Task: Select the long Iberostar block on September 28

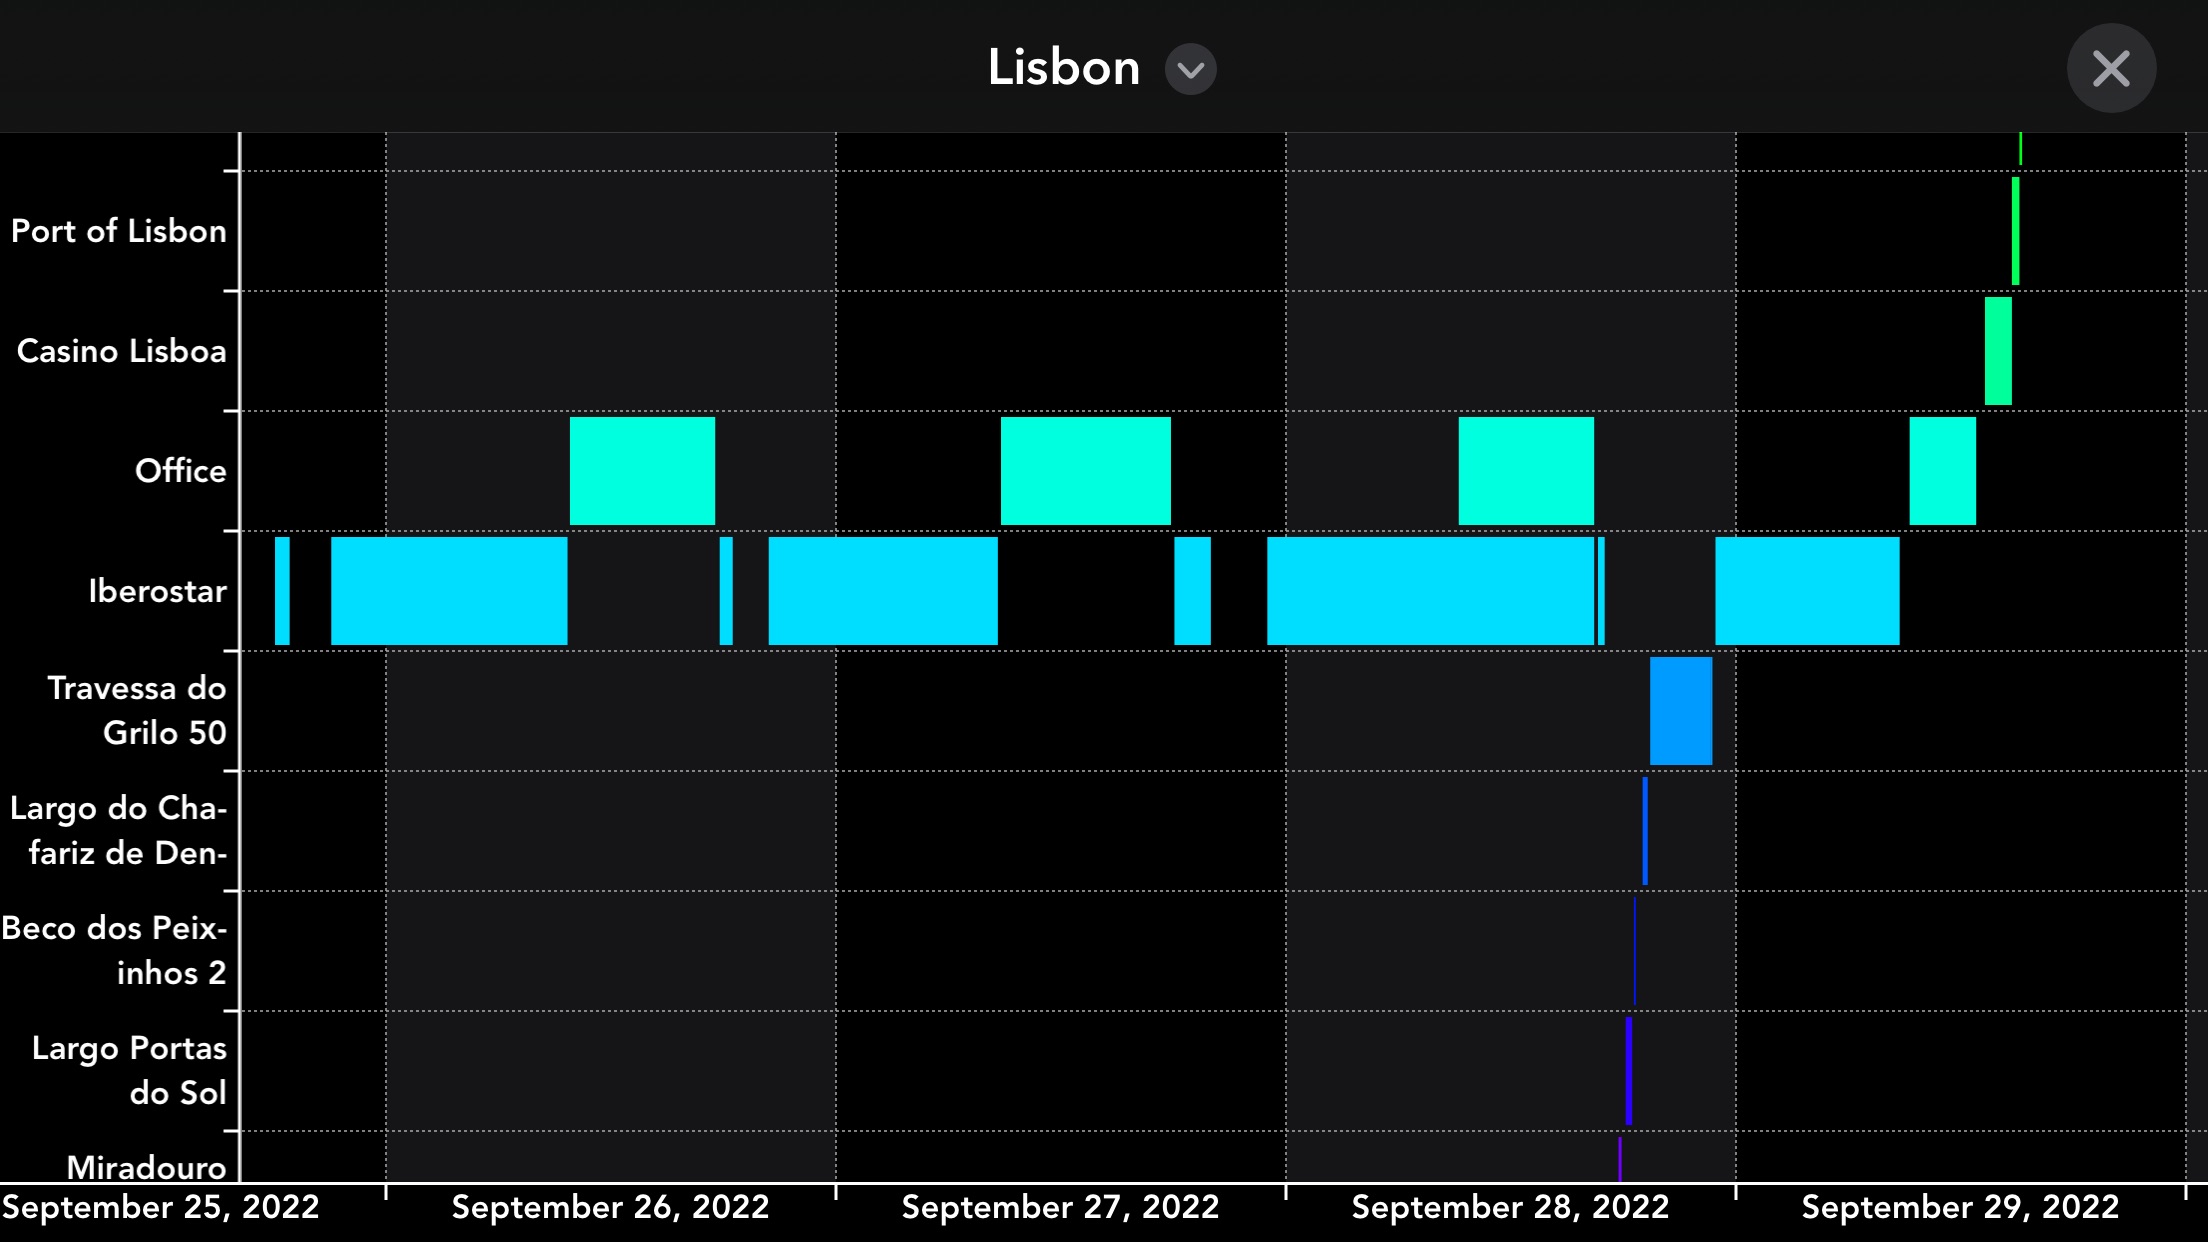Action: pyautogui.click(x=1430, y=591)
